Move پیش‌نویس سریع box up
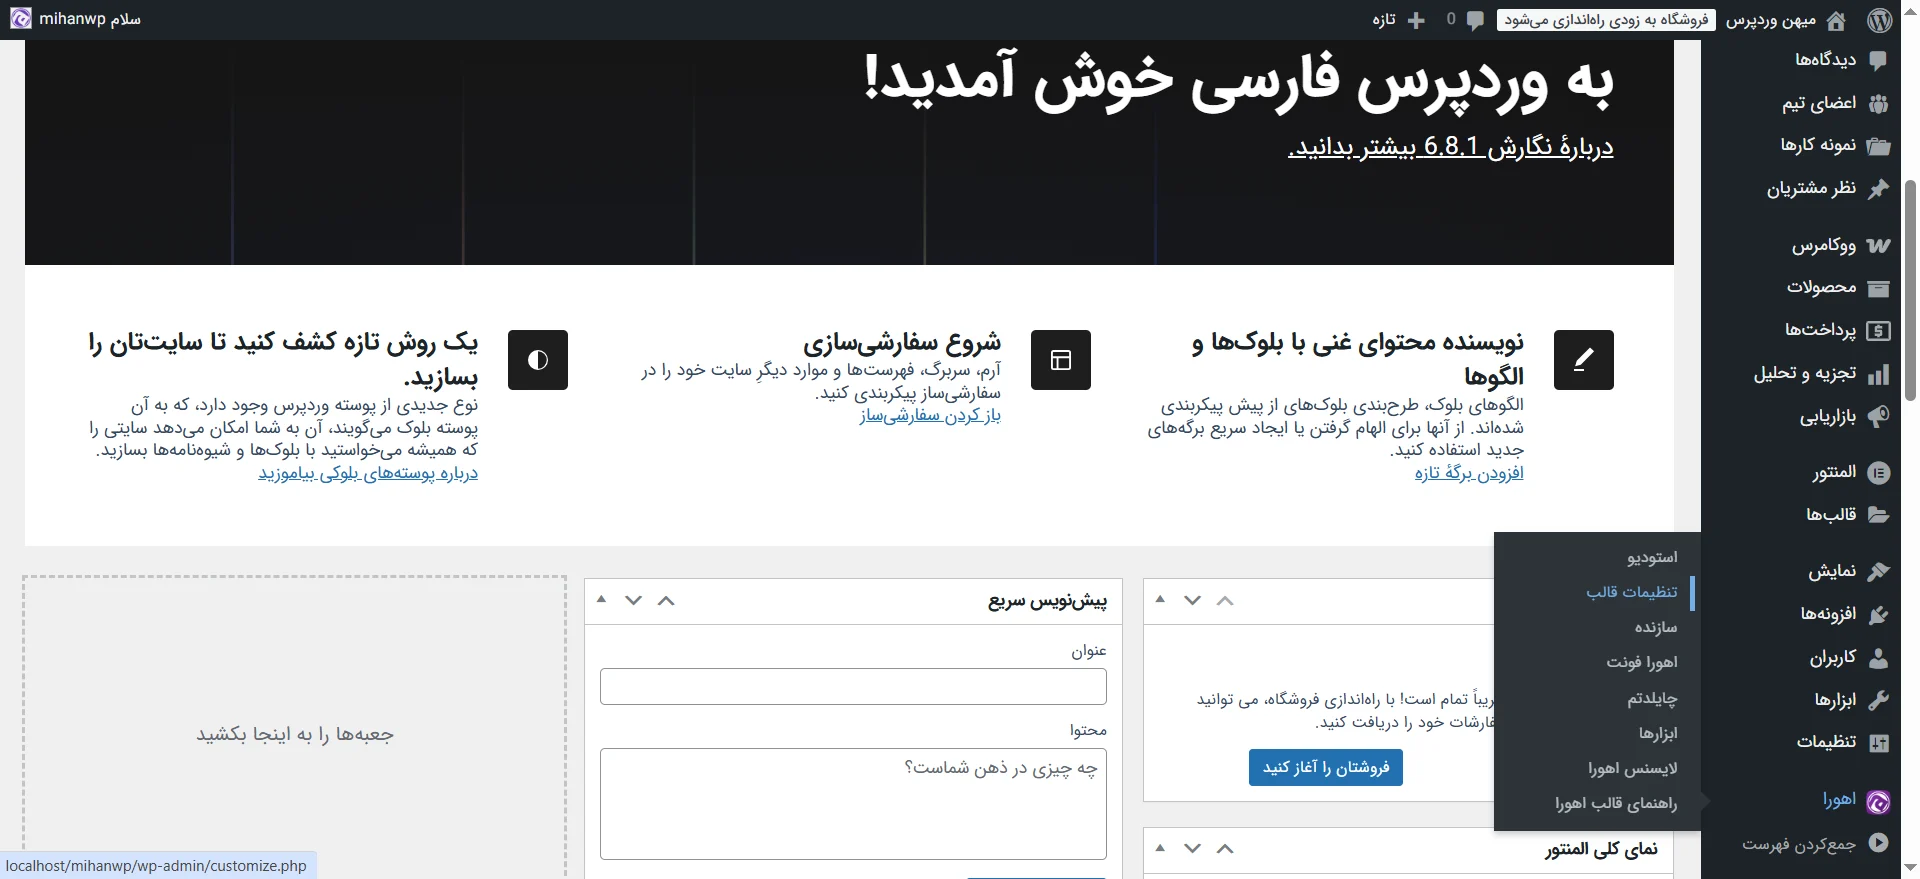The height and width of the screenshot is (879, 1920). pos(666,600)
